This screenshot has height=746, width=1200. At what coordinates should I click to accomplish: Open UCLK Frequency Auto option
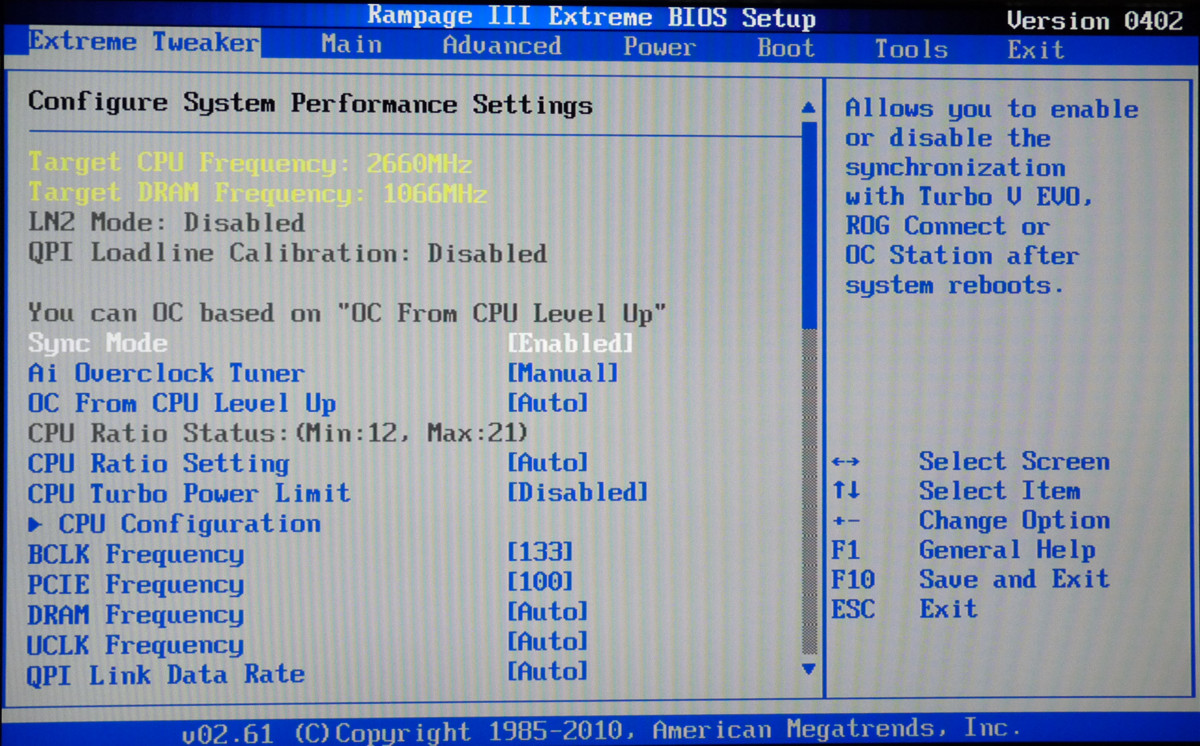(x=547, y=642)
